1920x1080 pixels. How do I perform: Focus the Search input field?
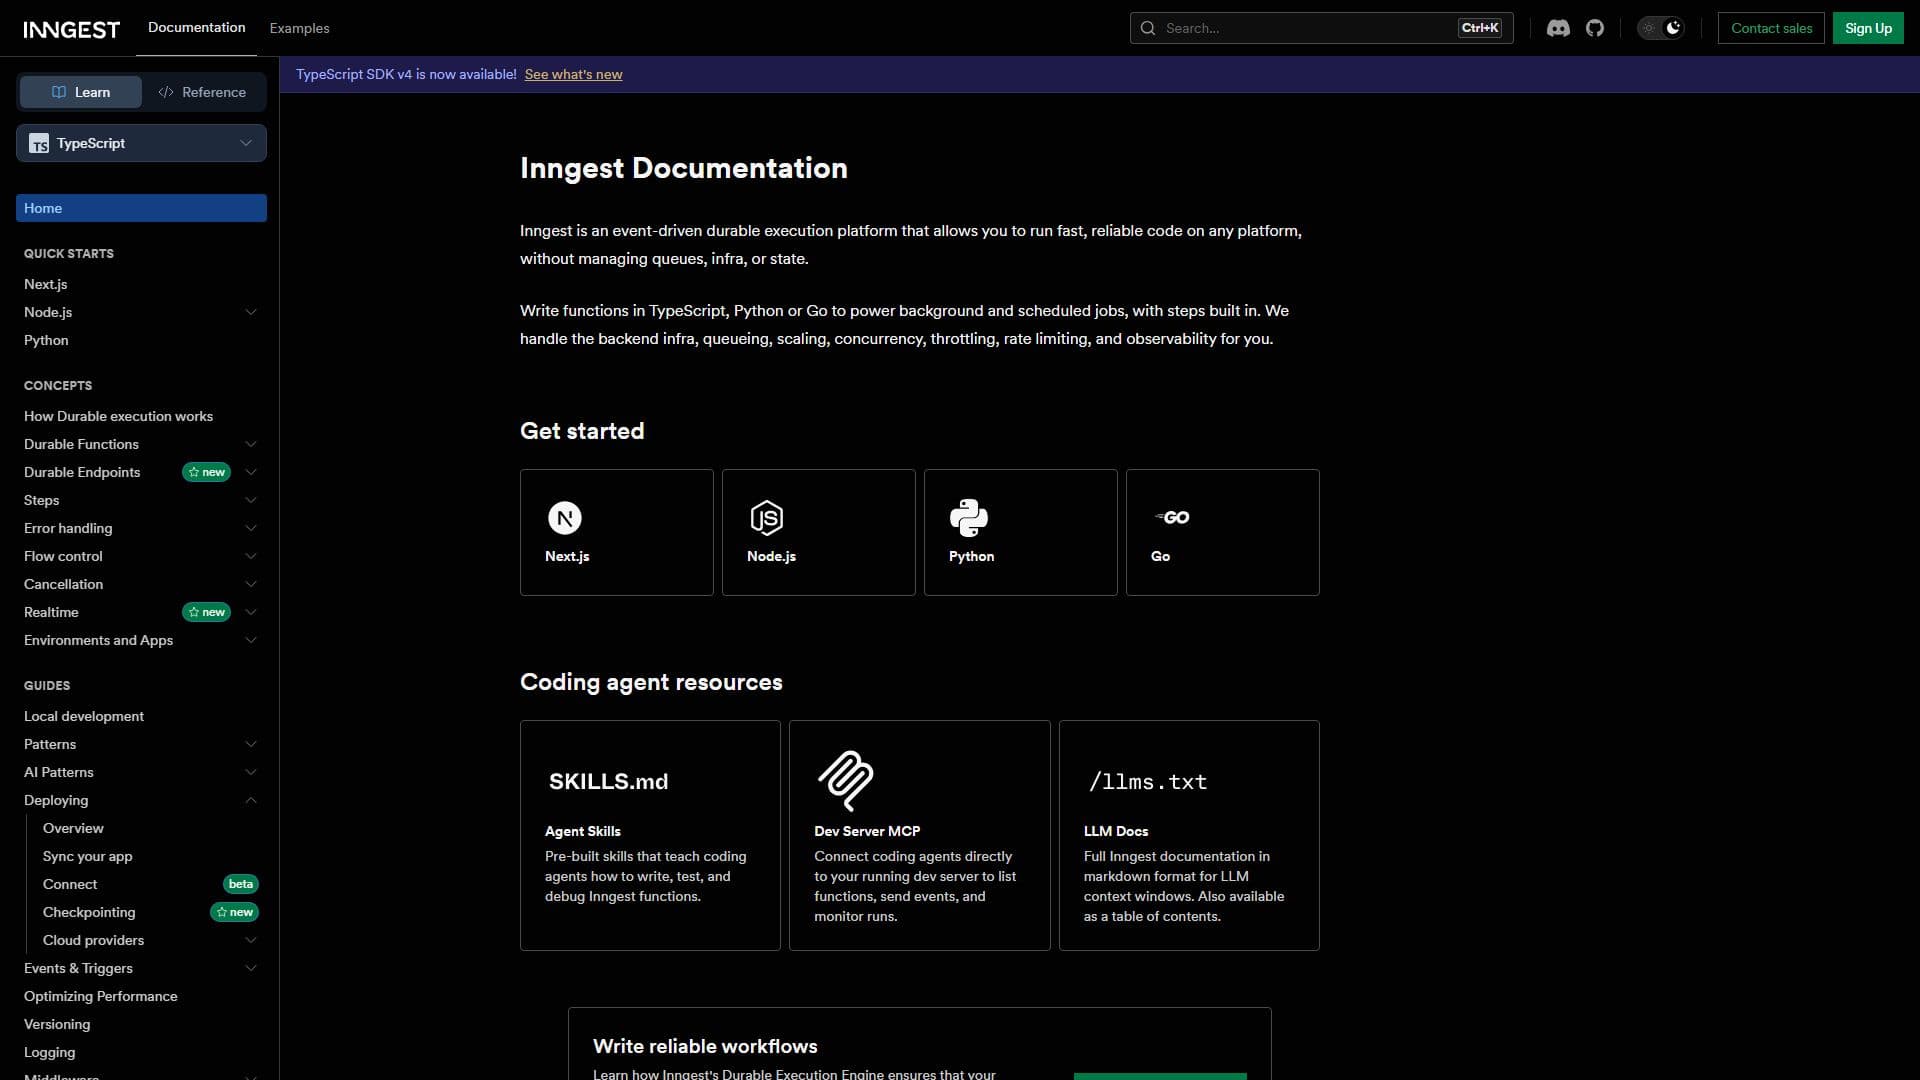(x=1321, y=28)
